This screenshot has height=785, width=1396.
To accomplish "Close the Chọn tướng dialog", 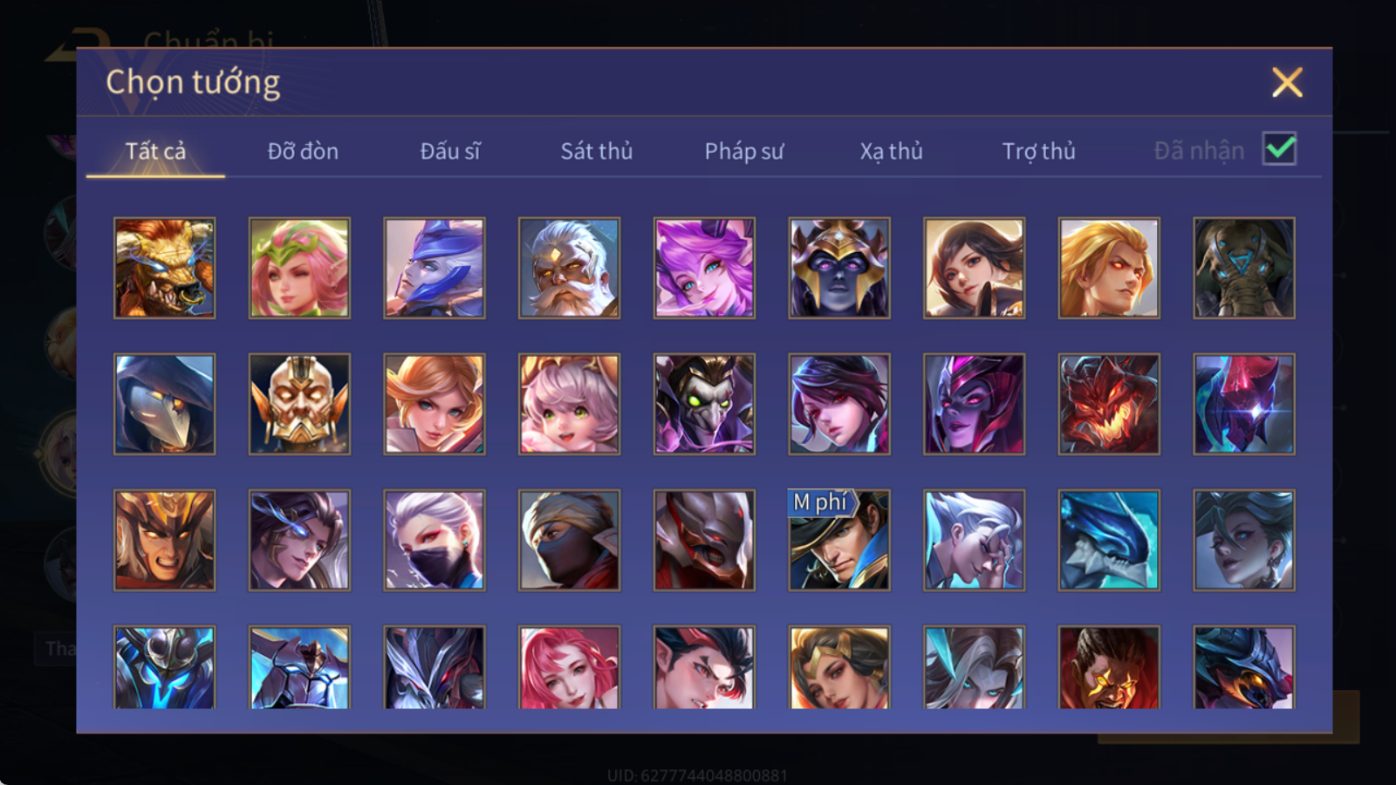I will (x=1287, y=82).
